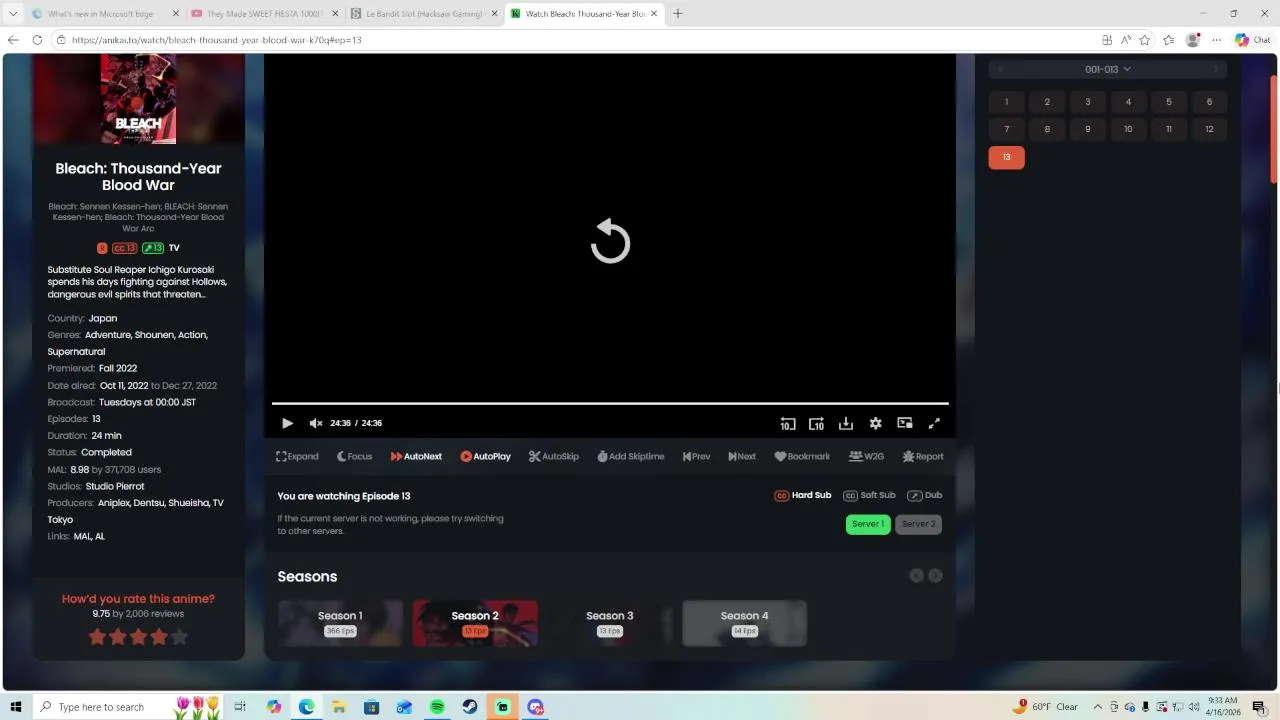Click the Fall 2022 premiered link

coord(118,368)
